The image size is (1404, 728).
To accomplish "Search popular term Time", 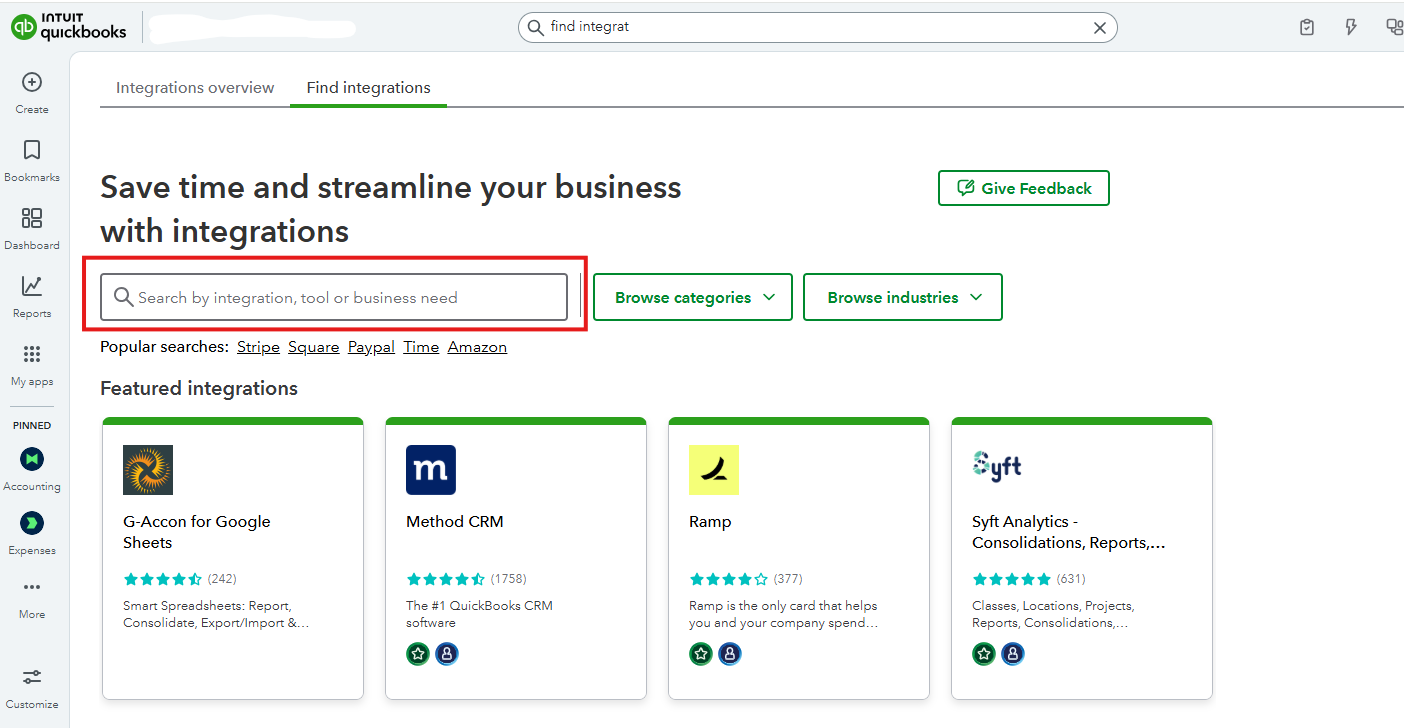I will click(x=421, y=347).
